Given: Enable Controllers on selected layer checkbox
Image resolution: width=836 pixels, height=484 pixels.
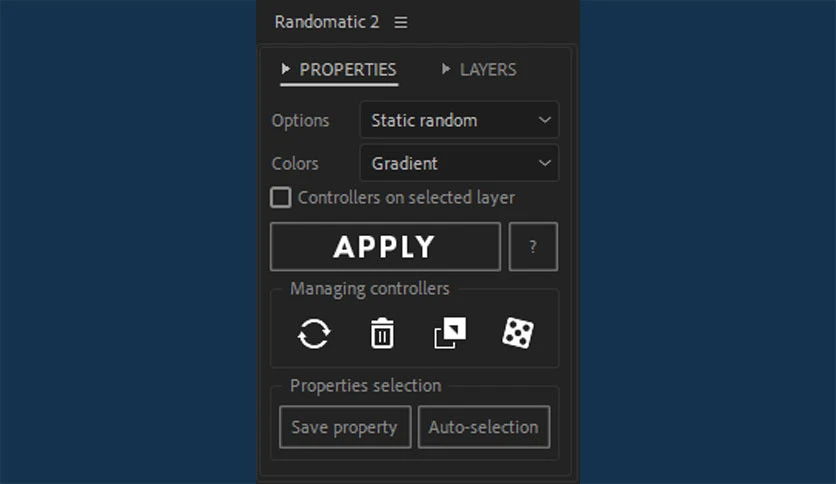Looking at the screenshot, I should pos(280,197).
